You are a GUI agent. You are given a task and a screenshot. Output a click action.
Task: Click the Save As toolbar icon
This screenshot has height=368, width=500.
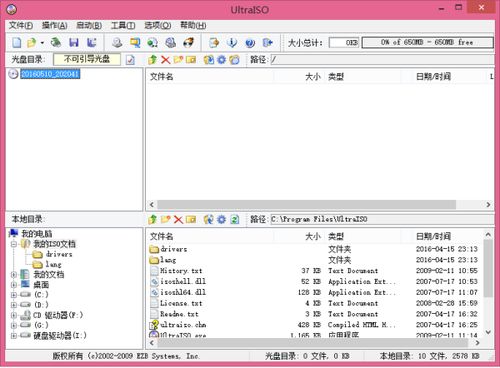click(92, 42)
